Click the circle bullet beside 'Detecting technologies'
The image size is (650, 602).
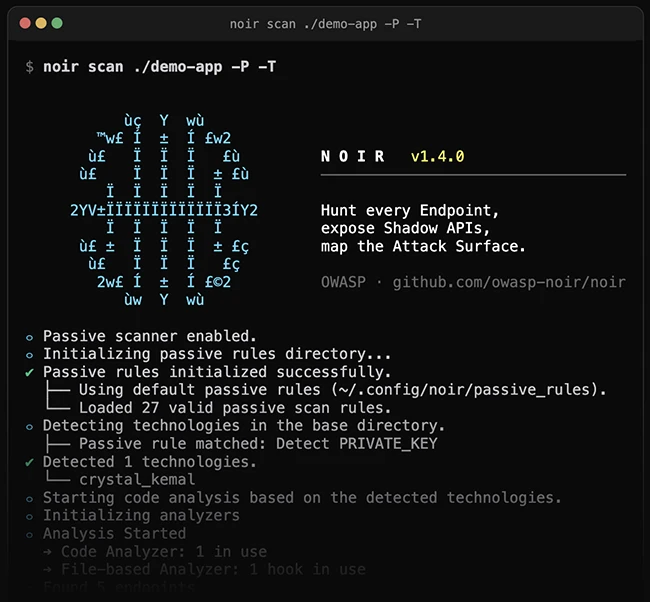point(29,427)
